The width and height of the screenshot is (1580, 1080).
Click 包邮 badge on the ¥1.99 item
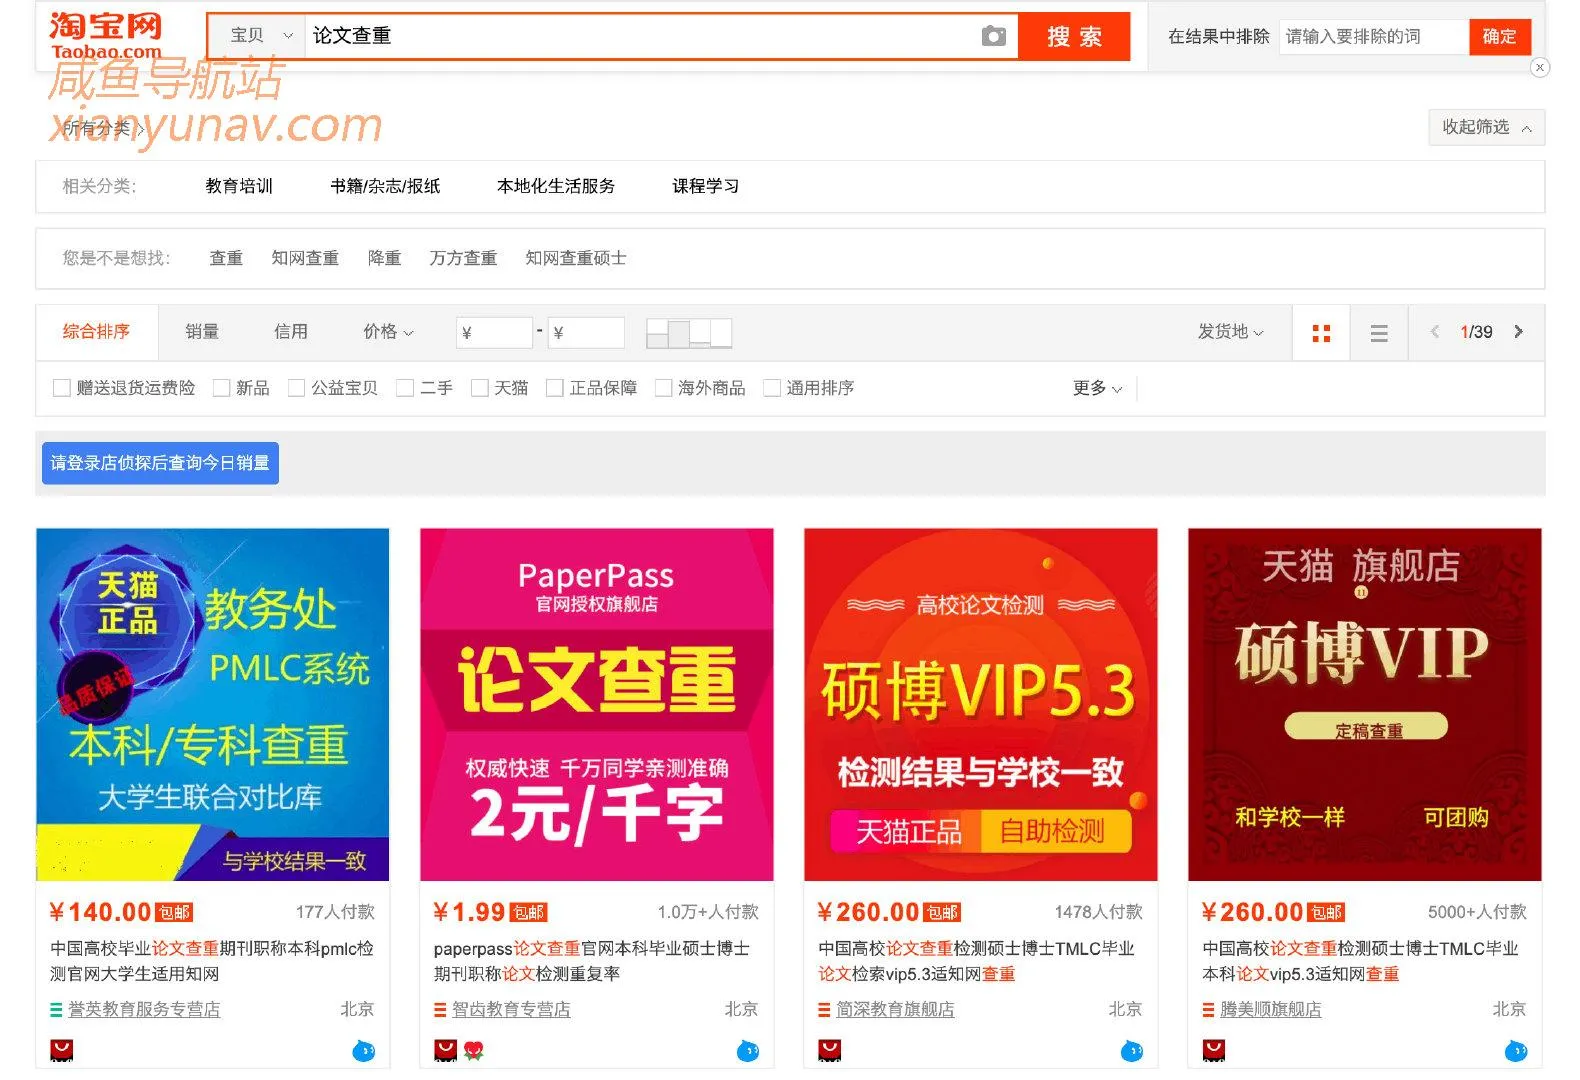528,912
